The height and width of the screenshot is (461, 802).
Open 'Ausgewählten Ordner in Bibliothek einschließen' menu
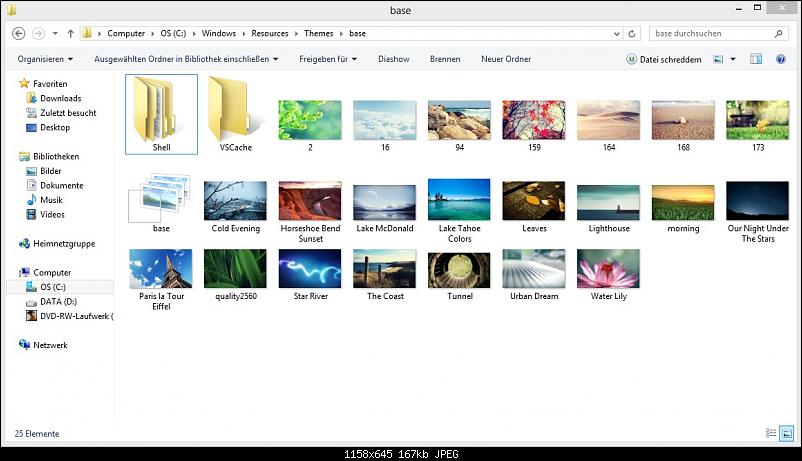pos(186,59)
